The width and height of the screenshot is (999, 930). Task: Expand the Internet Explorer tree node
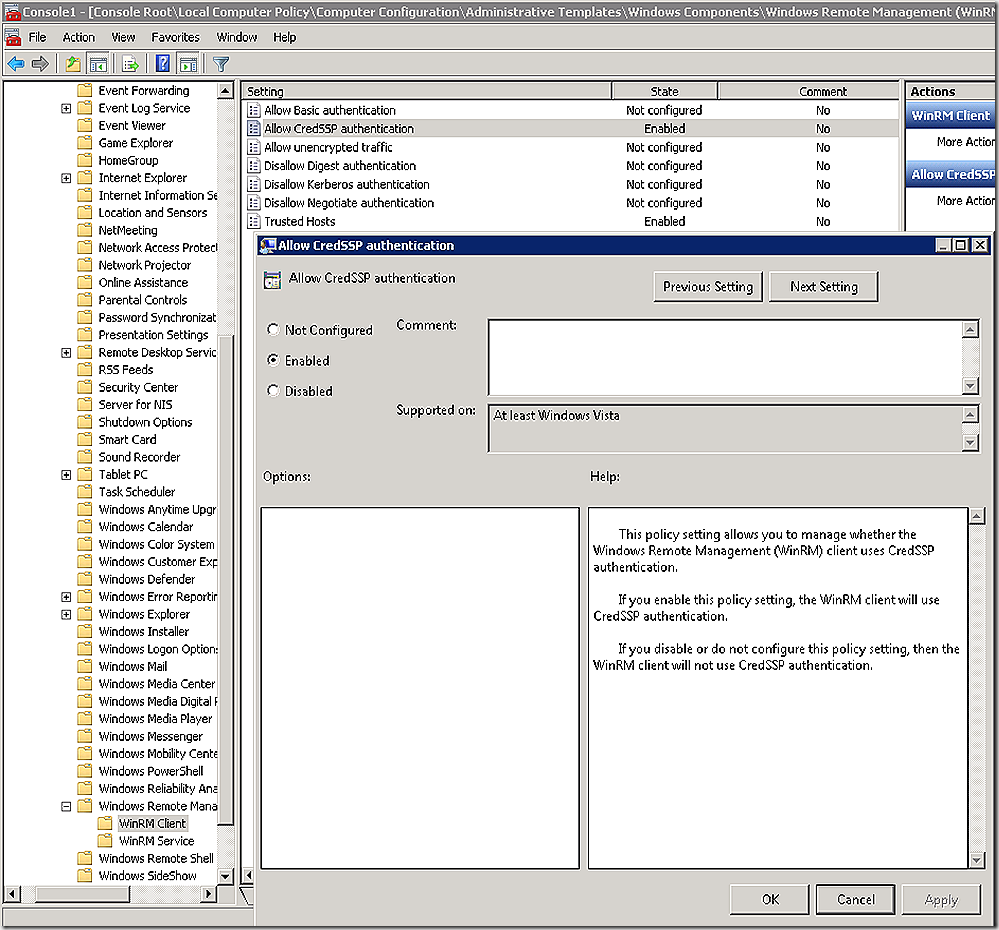pyautogui.click(x=66, y=178)
